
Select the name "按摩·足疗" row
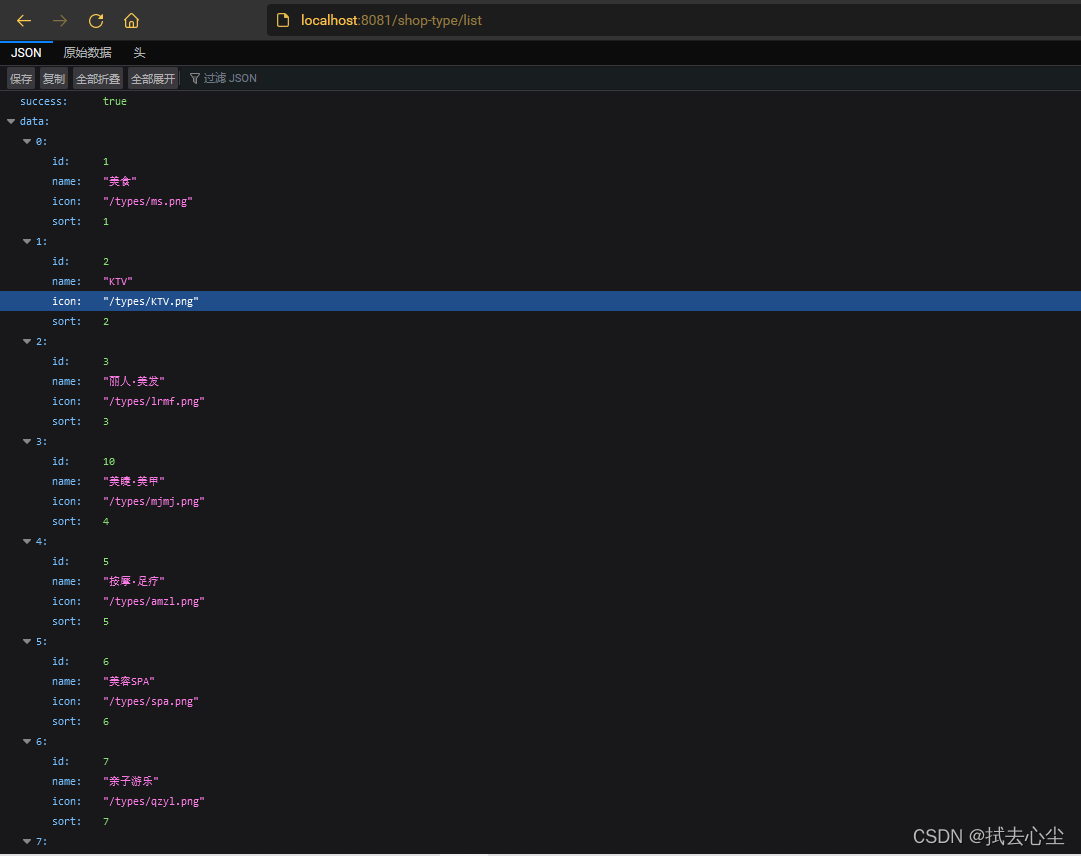pos(540,581)
